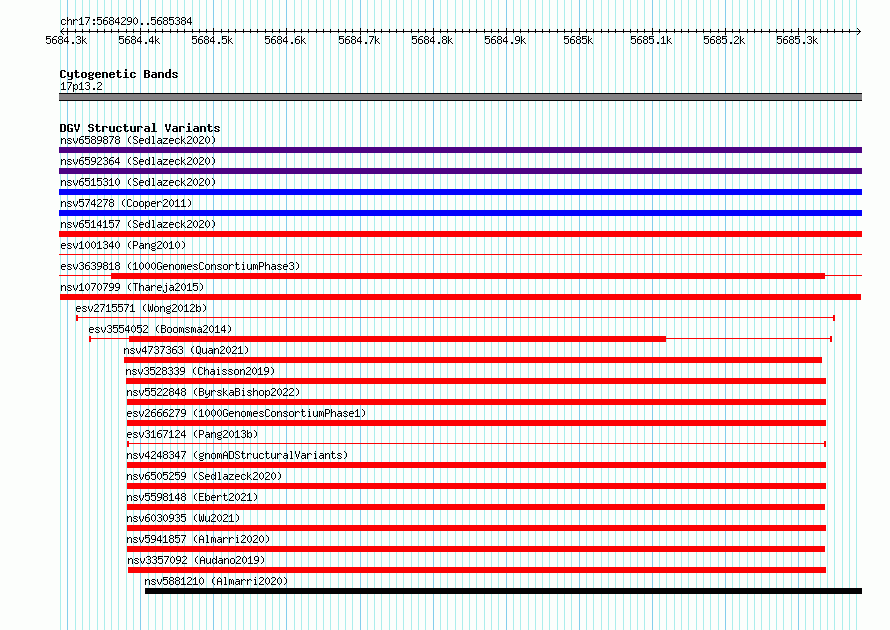
Task: Click the red bar for esv3639818
Action: (x=468, y=276)
